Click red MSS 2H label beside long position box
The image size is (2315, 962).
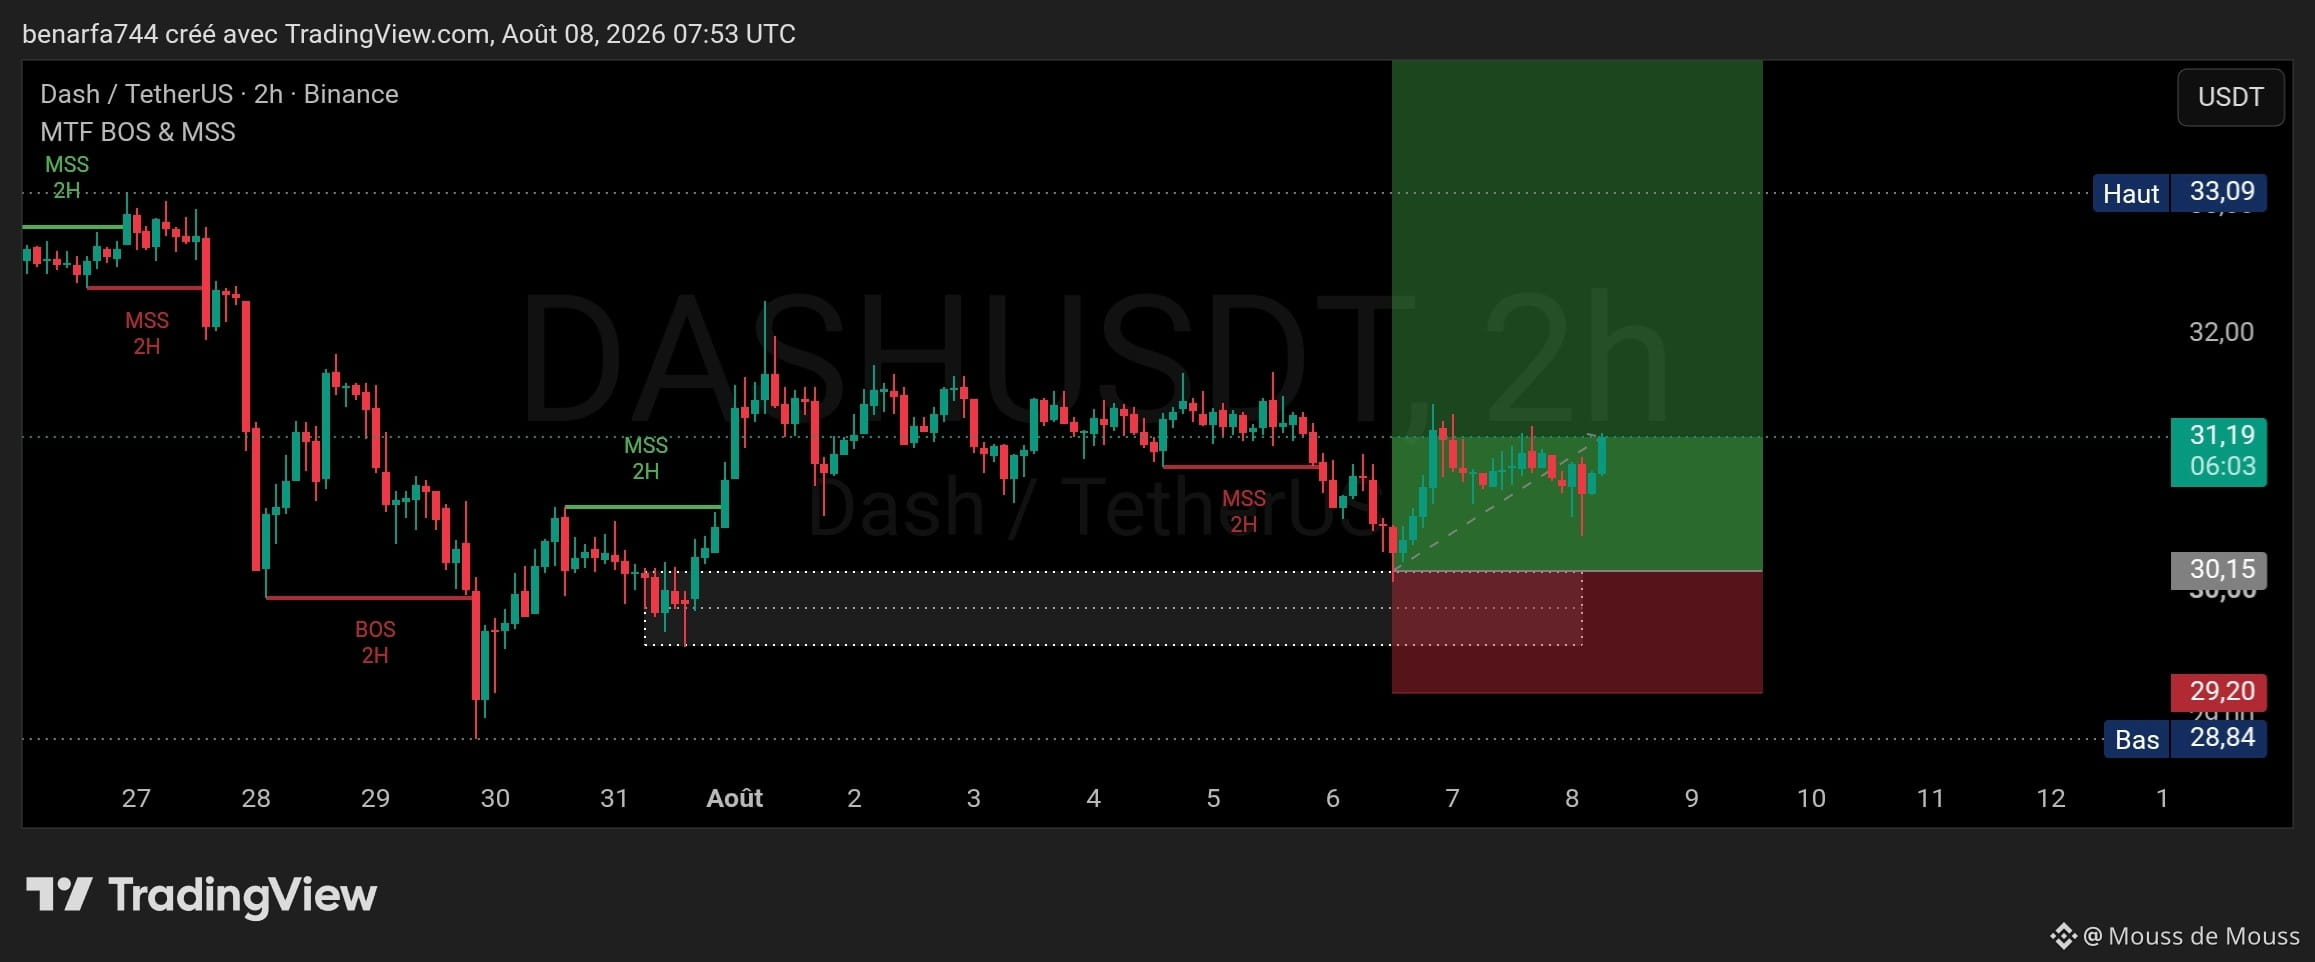[1244, 511]
